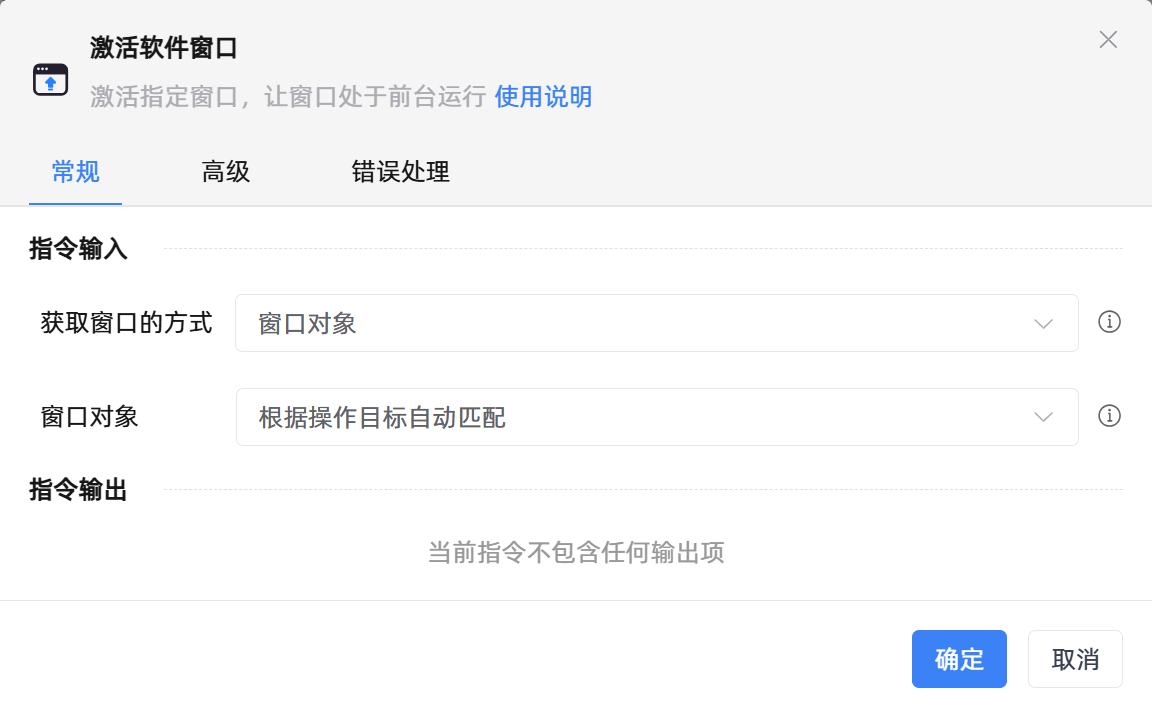
Task: Expand the 获取窗口的方式 chevron arrow
Action: (x=1043, y=322)
